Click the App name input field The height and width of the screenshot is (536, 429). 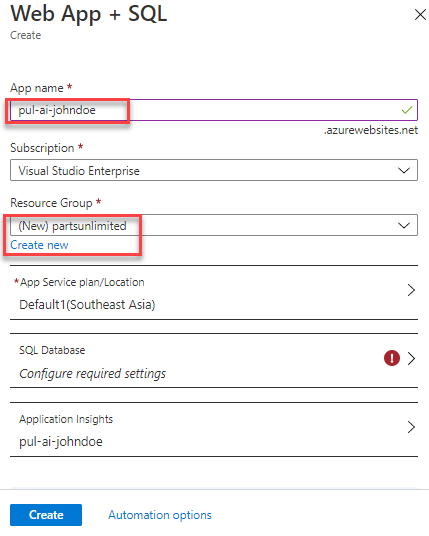click(214, 110)
